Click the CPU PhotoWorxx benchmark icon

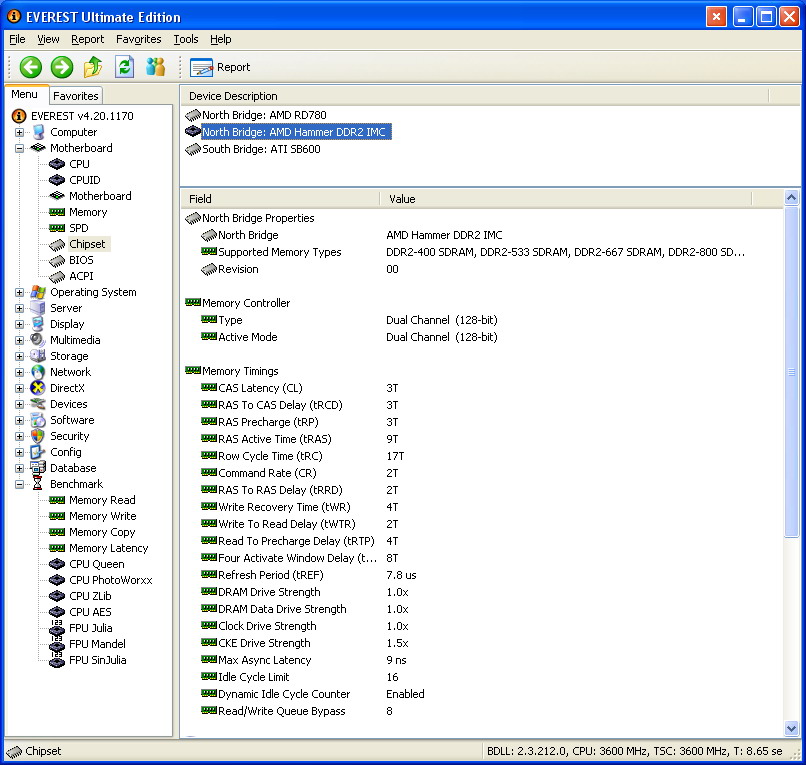click(57, 580)
